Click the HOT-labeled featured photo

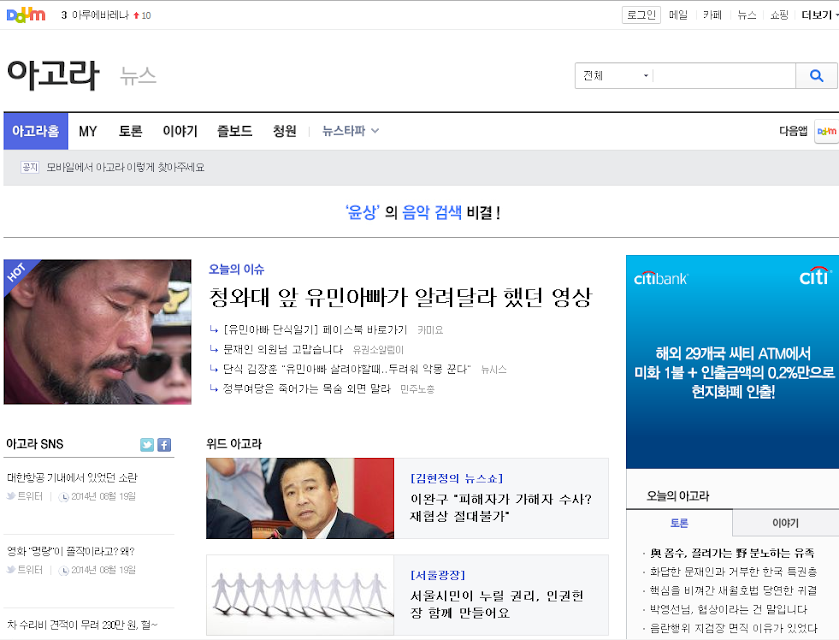(97, 332)
